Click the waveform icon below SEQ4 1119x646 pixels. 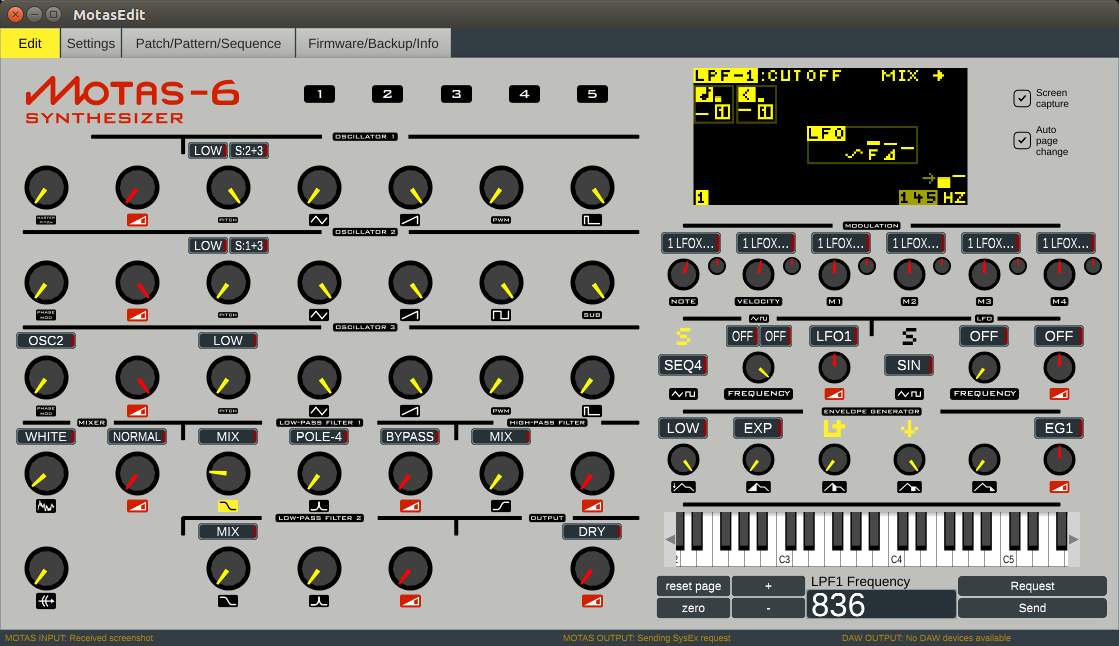click(x=683, y=394)
